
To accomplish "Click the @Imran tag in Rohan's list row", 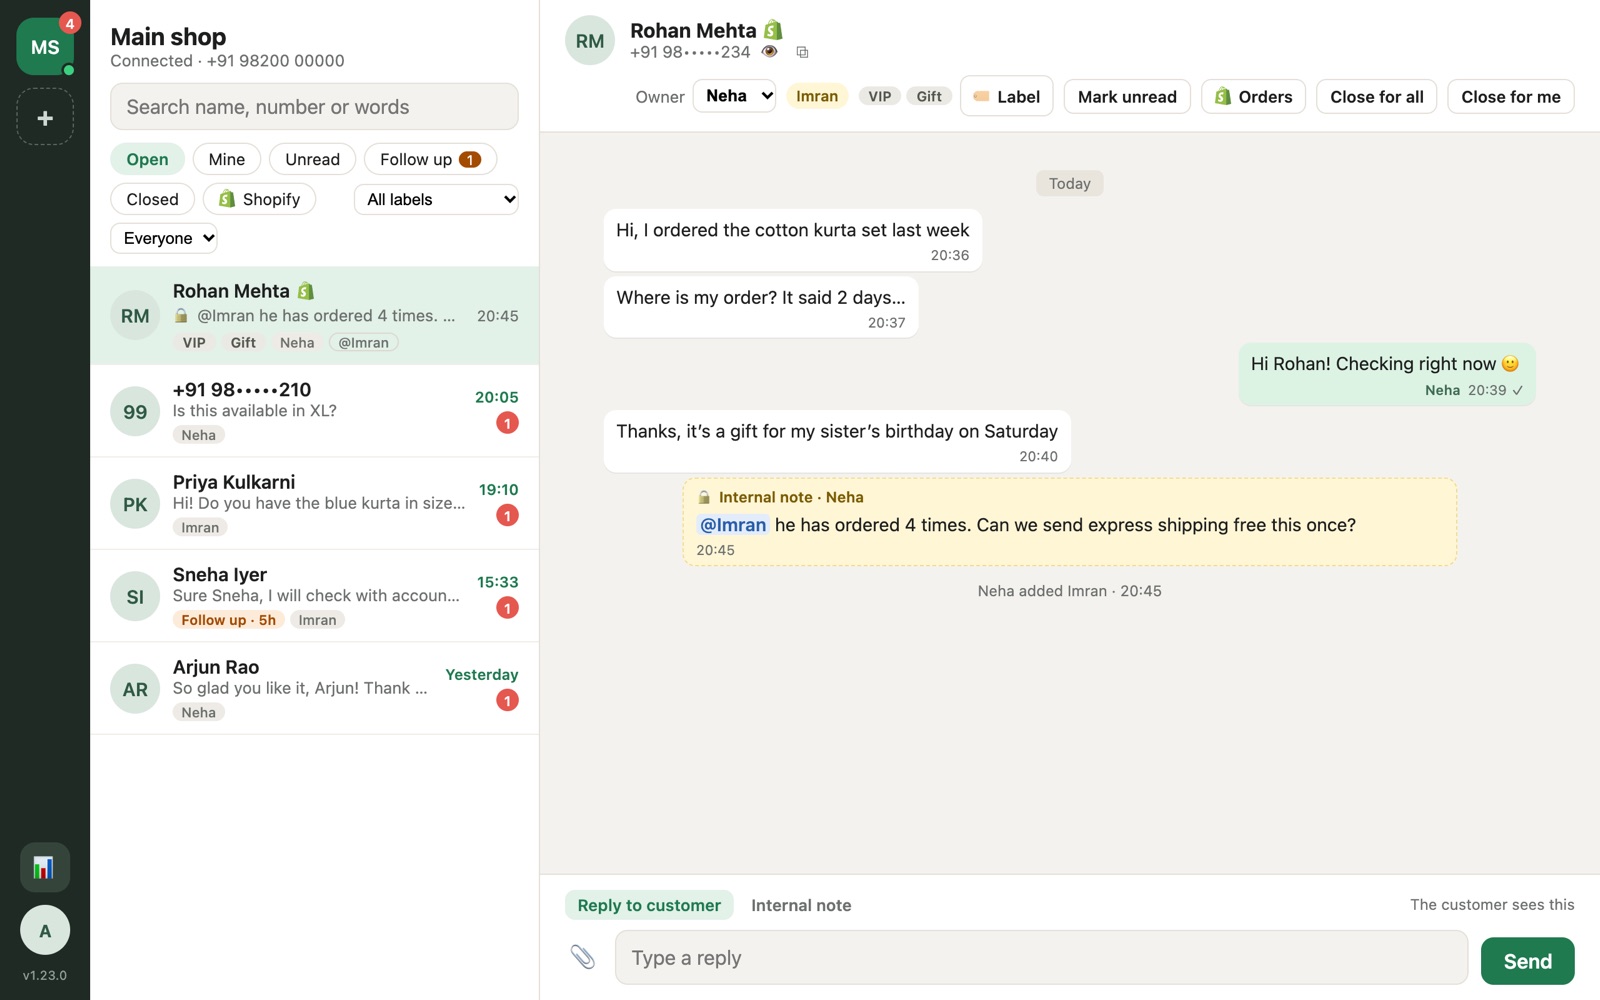I will (x=363, y=342).
